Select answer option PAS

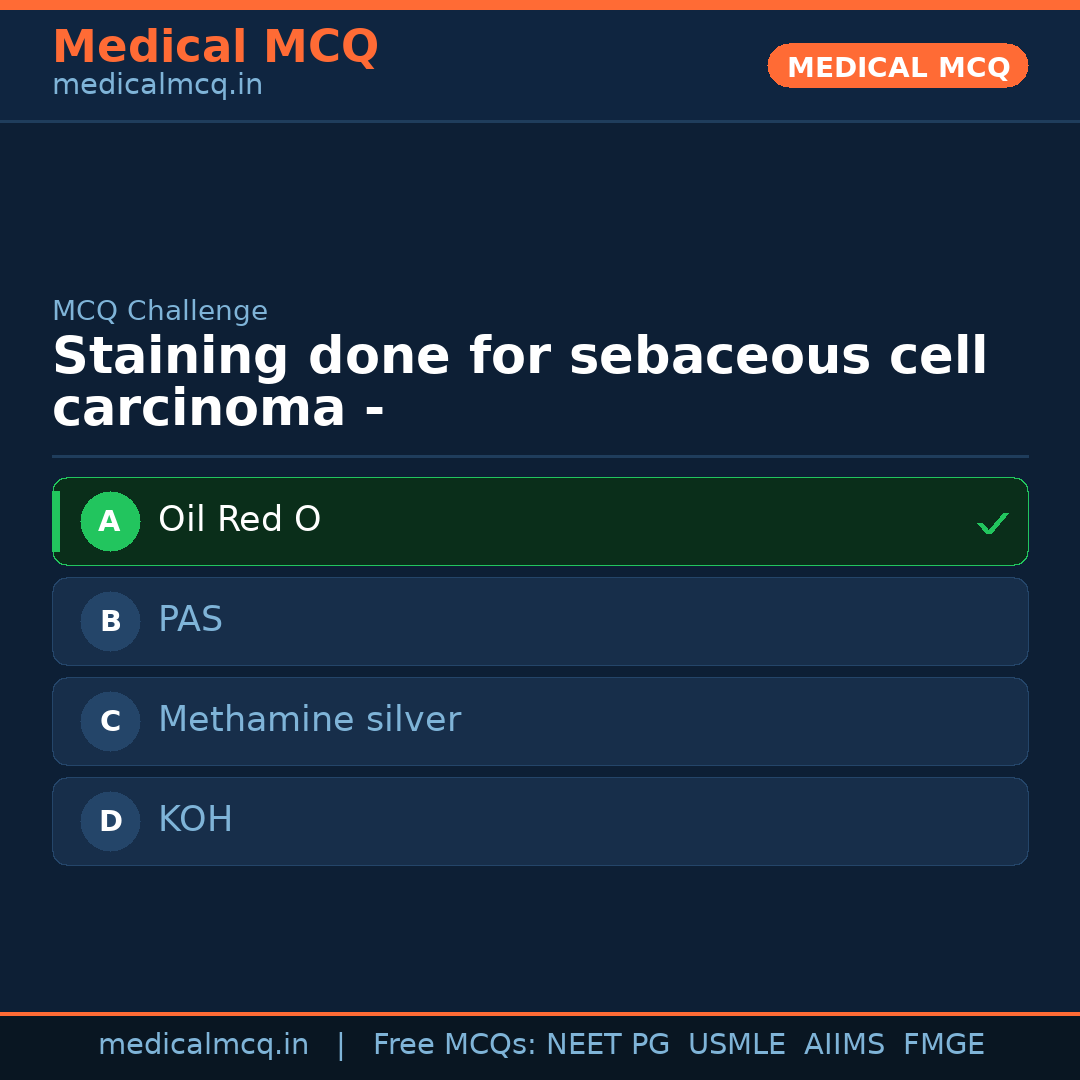click(x=540, y=621)
